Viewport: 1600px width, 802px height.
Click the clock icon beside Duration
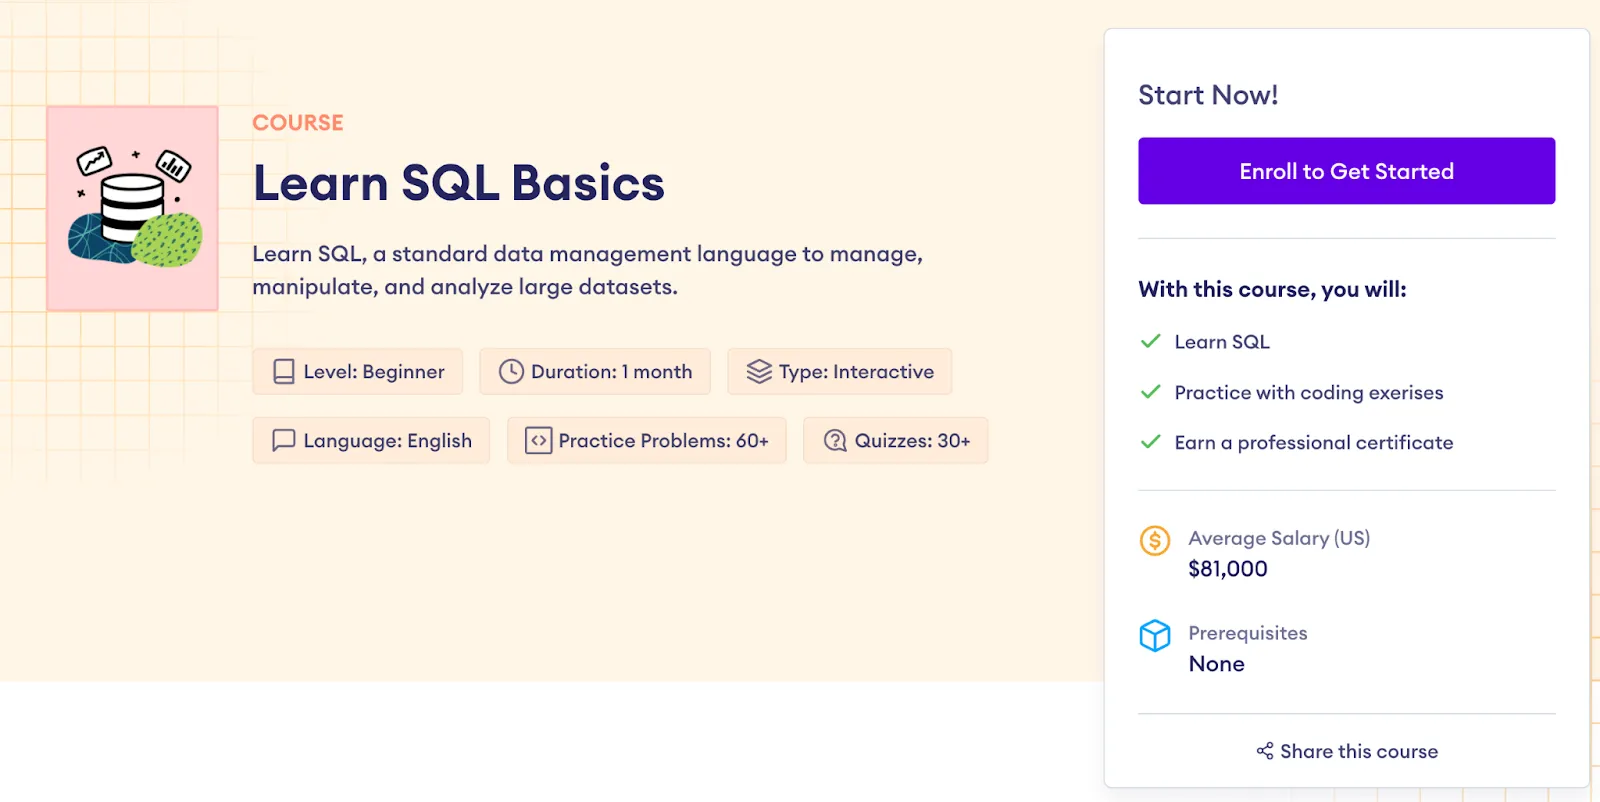tap(511, 372)
